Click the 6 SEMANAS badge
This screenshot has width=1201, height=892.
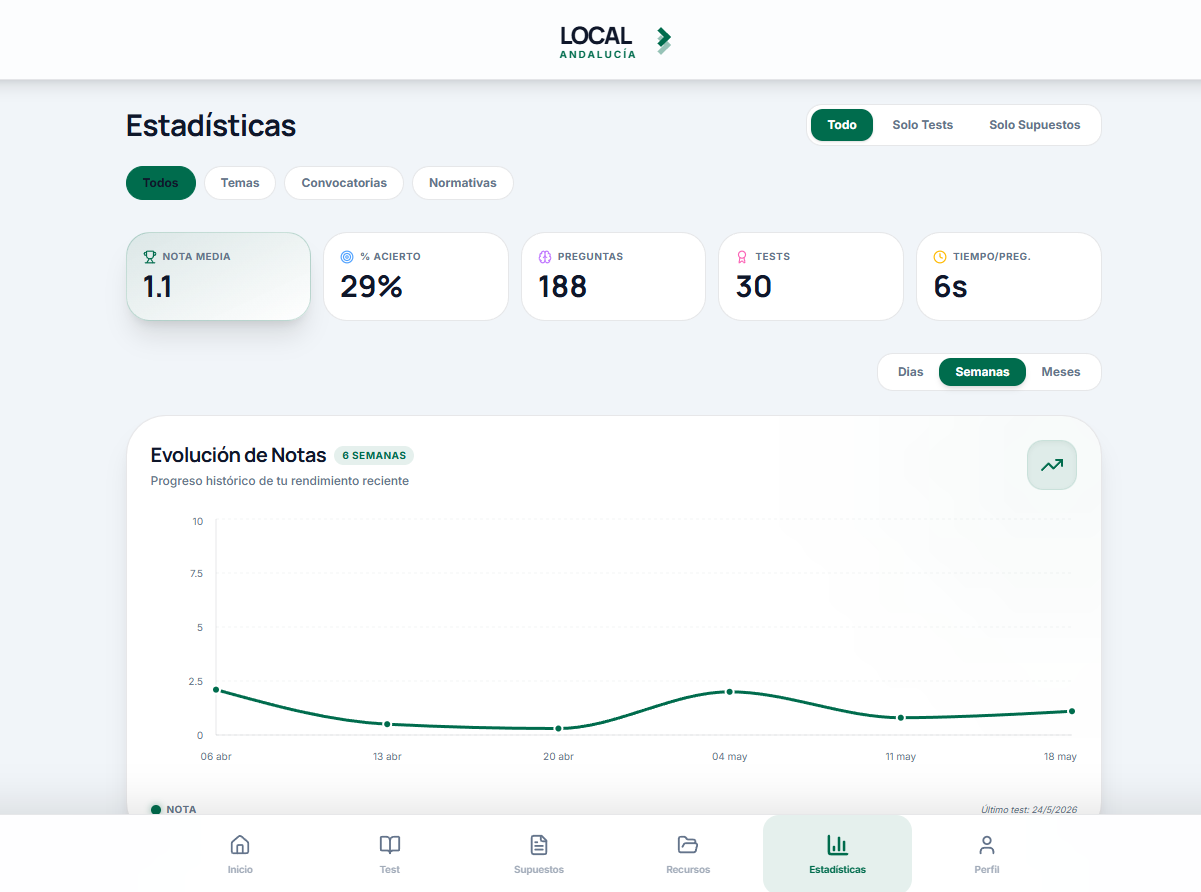click(x=374, y=456)
